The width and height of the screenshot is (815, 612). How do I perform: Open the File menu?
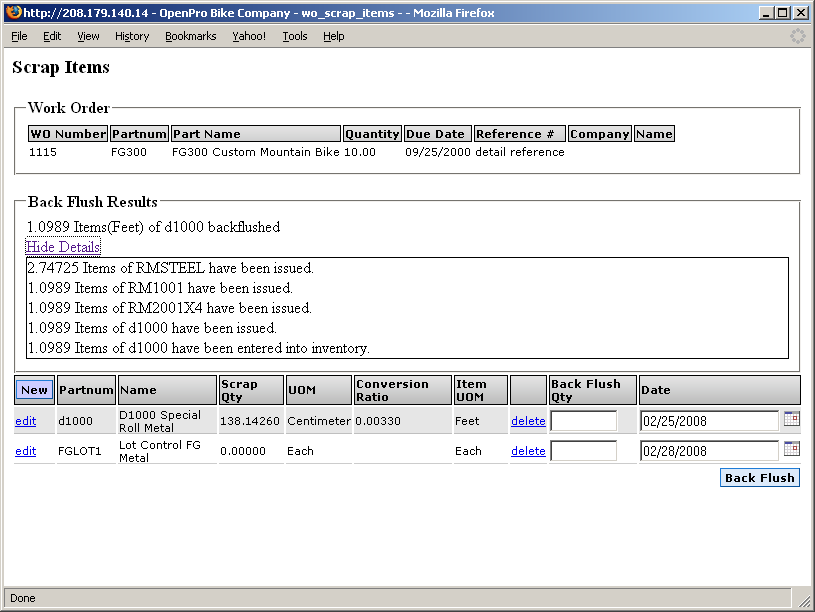(19, 36)
